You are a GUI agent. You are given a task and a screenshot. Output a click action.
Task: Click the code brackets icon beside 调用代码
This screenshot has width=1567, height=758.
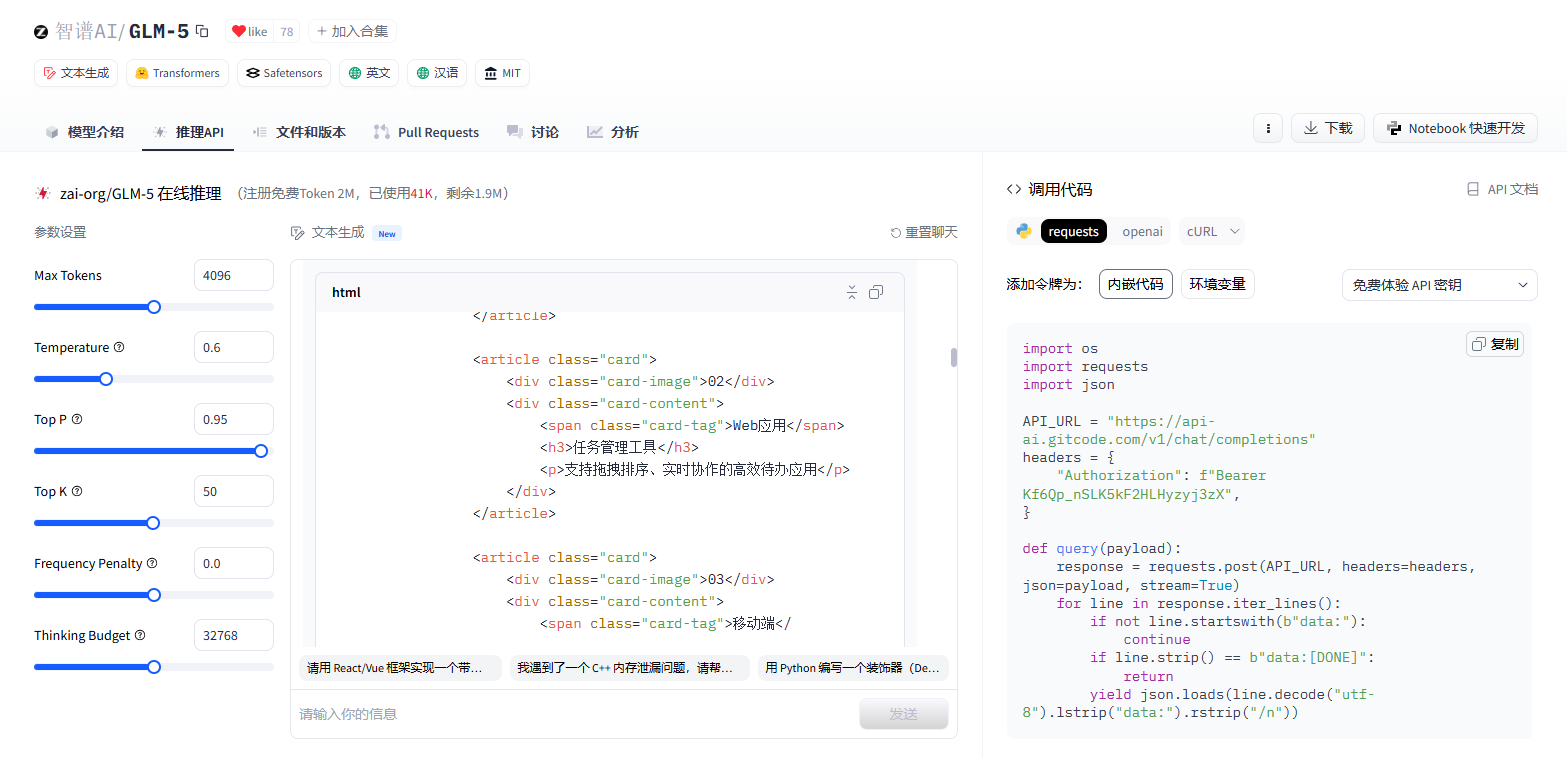[x=1014, y=189]
